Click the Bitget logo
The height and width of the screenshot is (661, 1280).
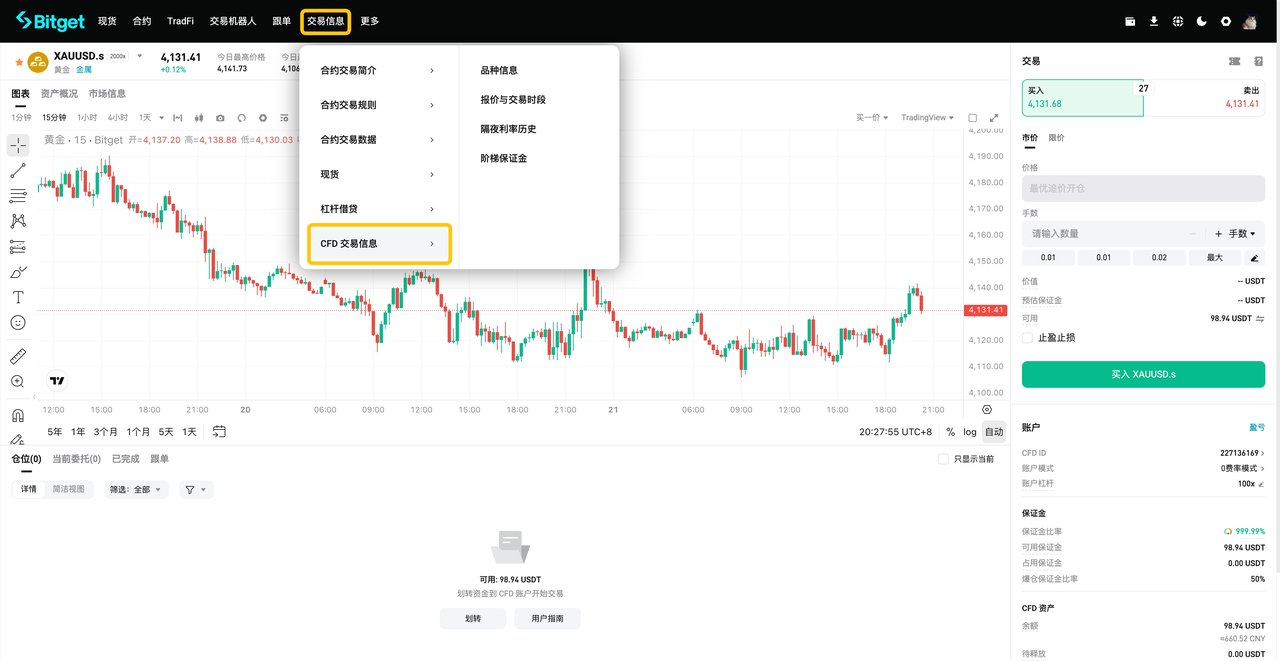[50, 21]
